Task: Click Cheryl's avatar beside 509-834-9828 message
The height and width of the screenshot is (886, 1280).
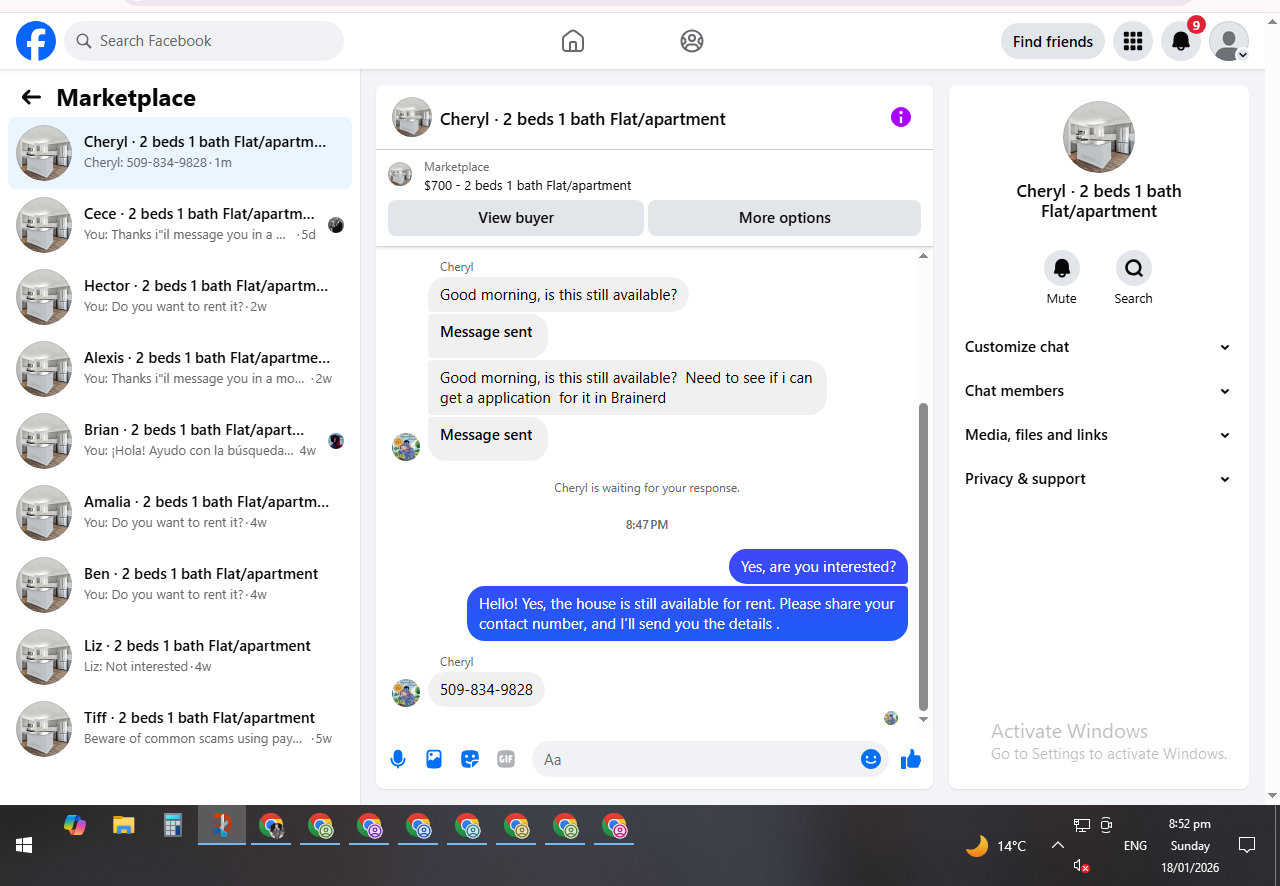Action: 406,693
